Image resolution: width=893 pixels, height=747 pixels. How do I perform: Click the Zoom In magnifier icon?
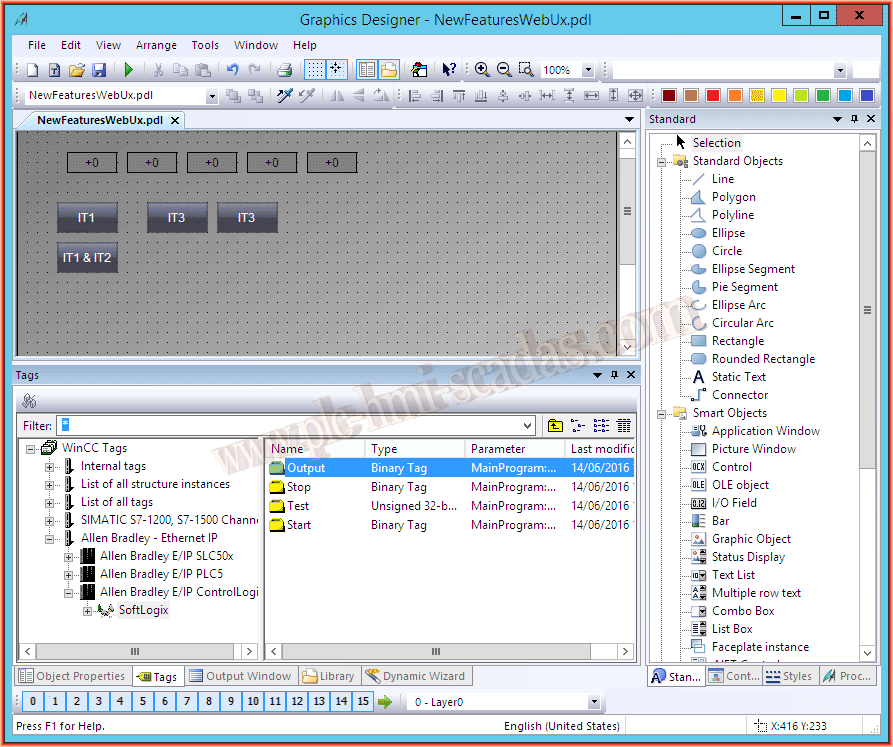(482, 70)
